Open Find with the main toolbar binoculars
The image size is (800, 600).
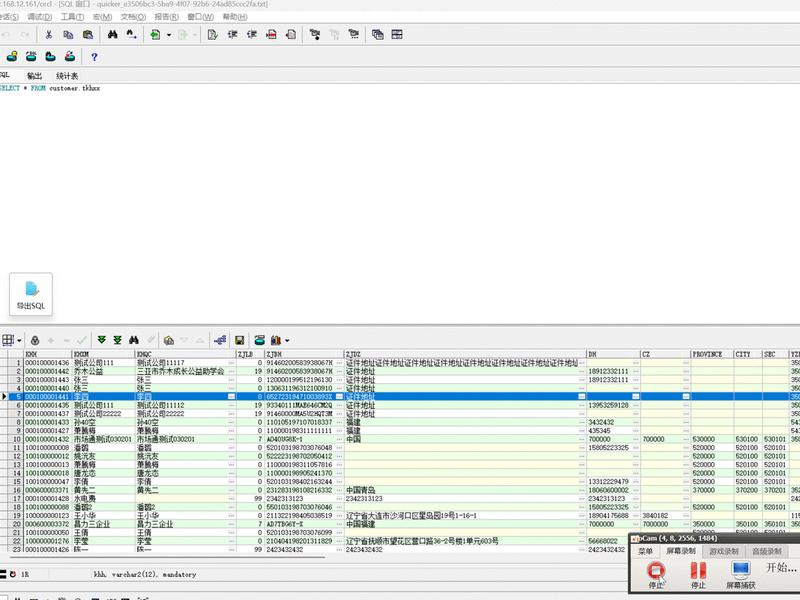tap(112, 35)
